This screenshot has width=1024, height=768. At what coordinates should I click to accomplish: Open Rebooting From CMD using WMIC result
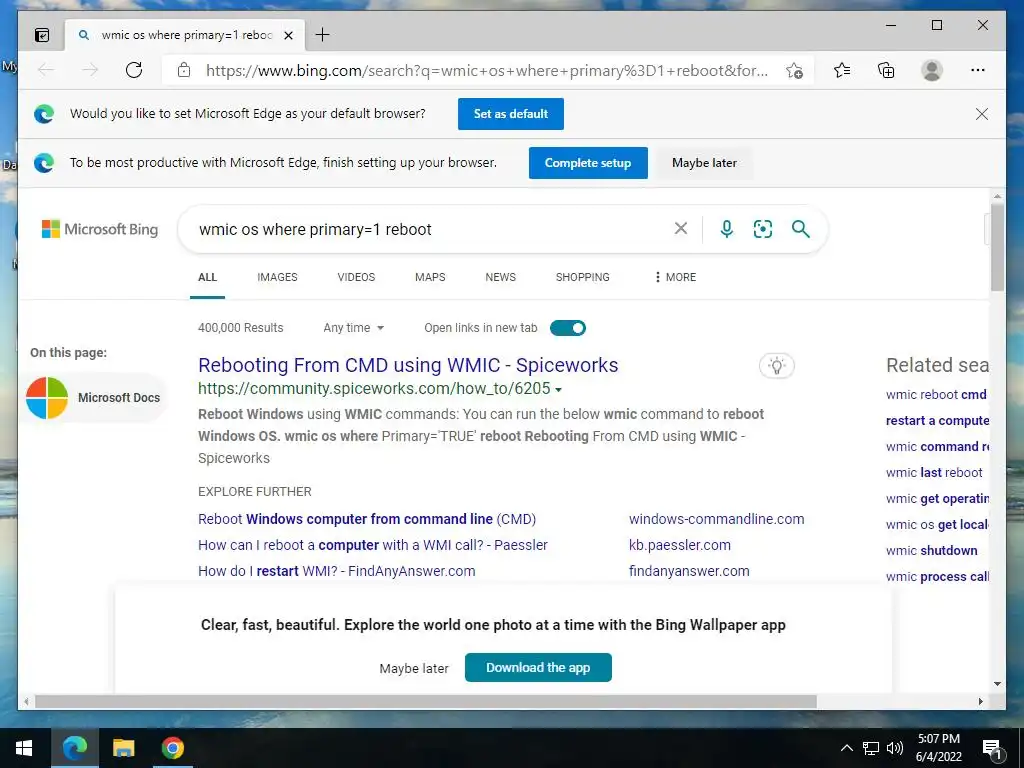coord(408,365)
